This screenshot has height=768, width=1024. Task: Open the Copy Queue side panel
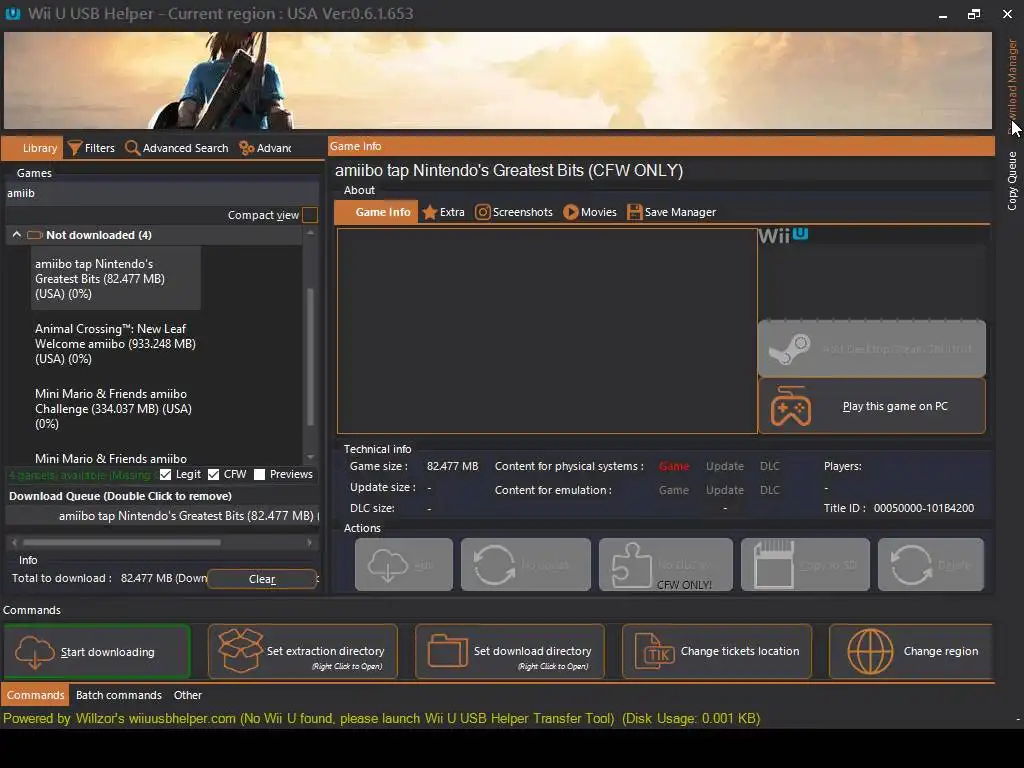[1012, 181]
